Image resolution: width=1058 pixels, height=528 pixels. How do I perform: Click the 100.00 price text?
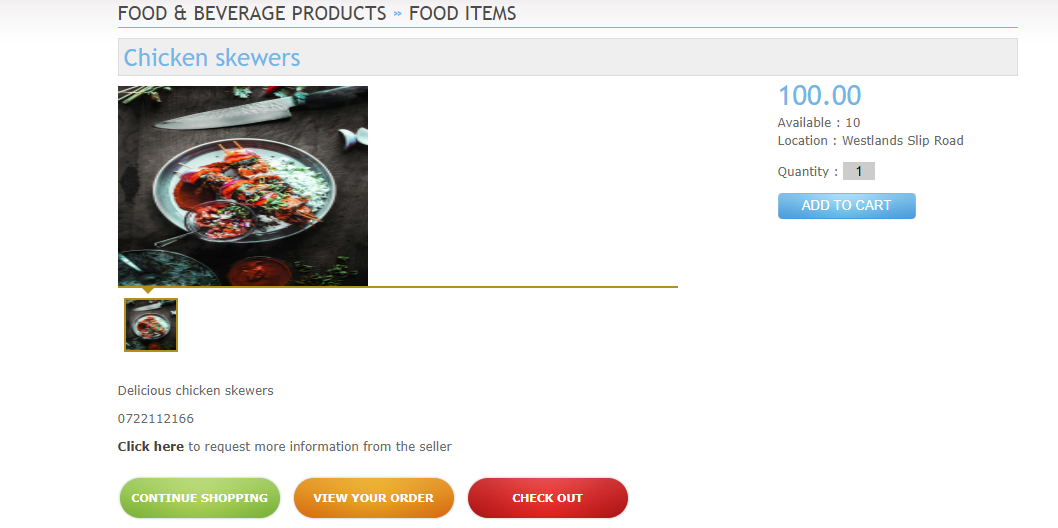pyautogui.click(x=819, y=96)
